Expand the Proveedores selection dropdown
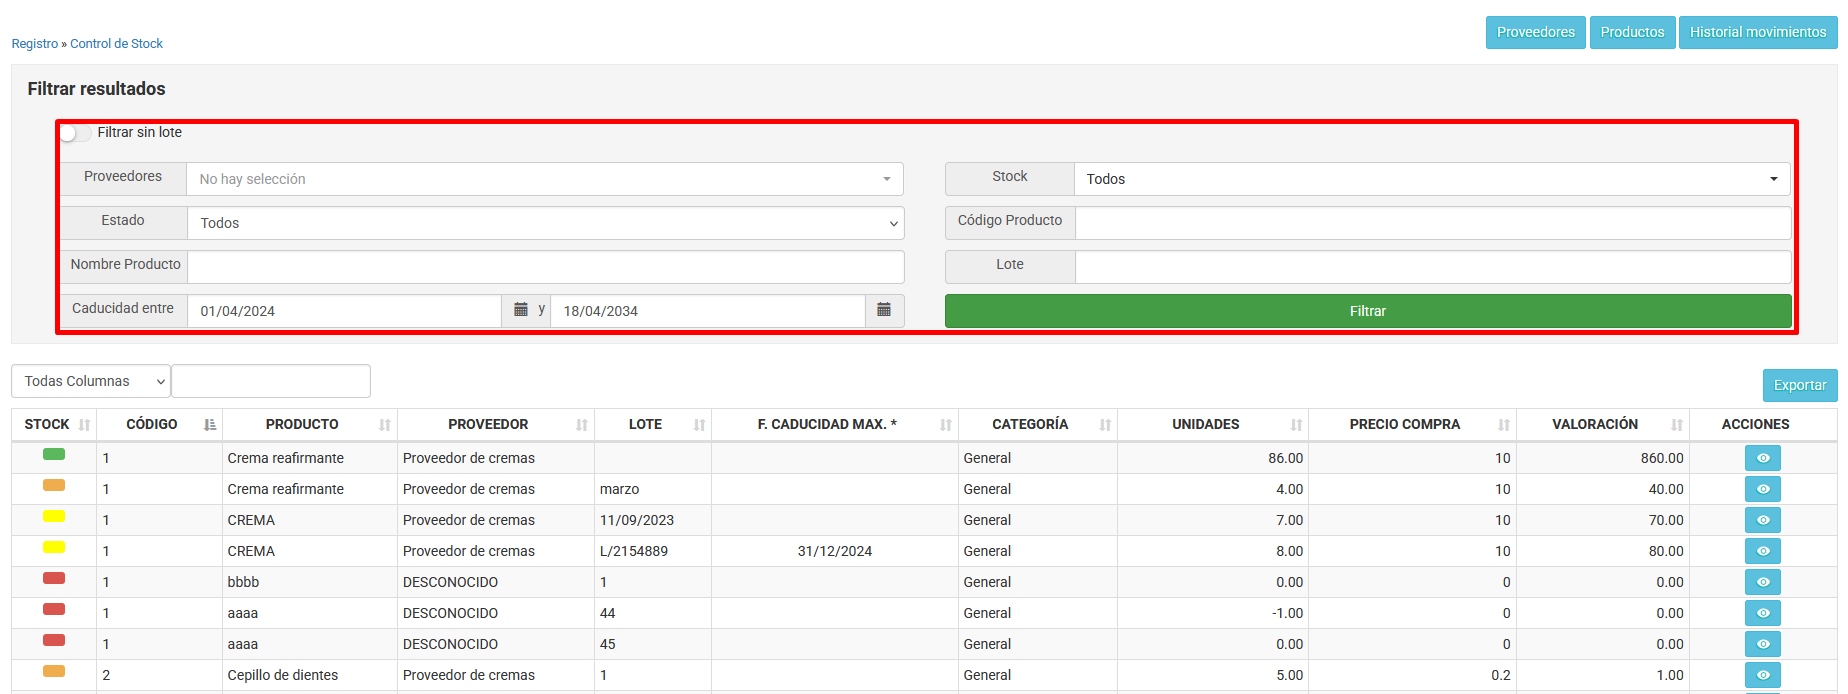Image resolution: width=1848 pixels, height=694 pixels. 544,179
